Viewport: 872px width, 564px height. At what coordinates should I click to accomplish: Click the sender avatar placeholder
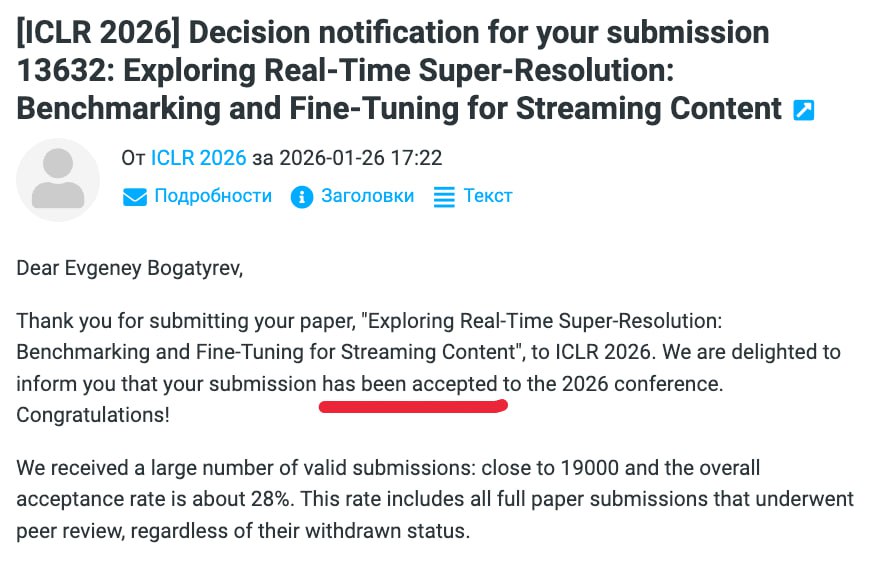point(58,180)
